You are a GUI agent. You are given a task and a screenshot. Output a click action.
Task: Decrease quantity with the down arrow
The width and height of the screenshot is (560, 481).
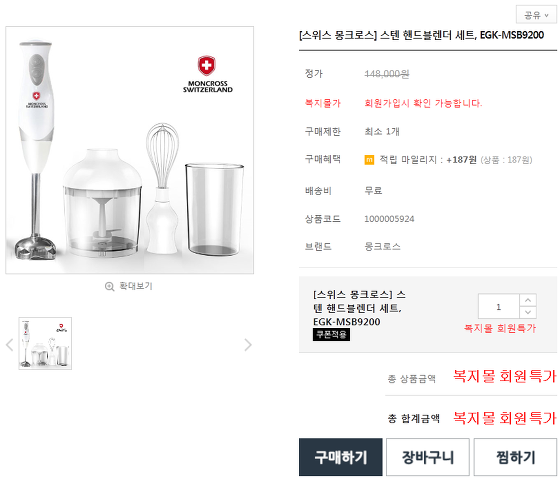click(x=528, y=312)
